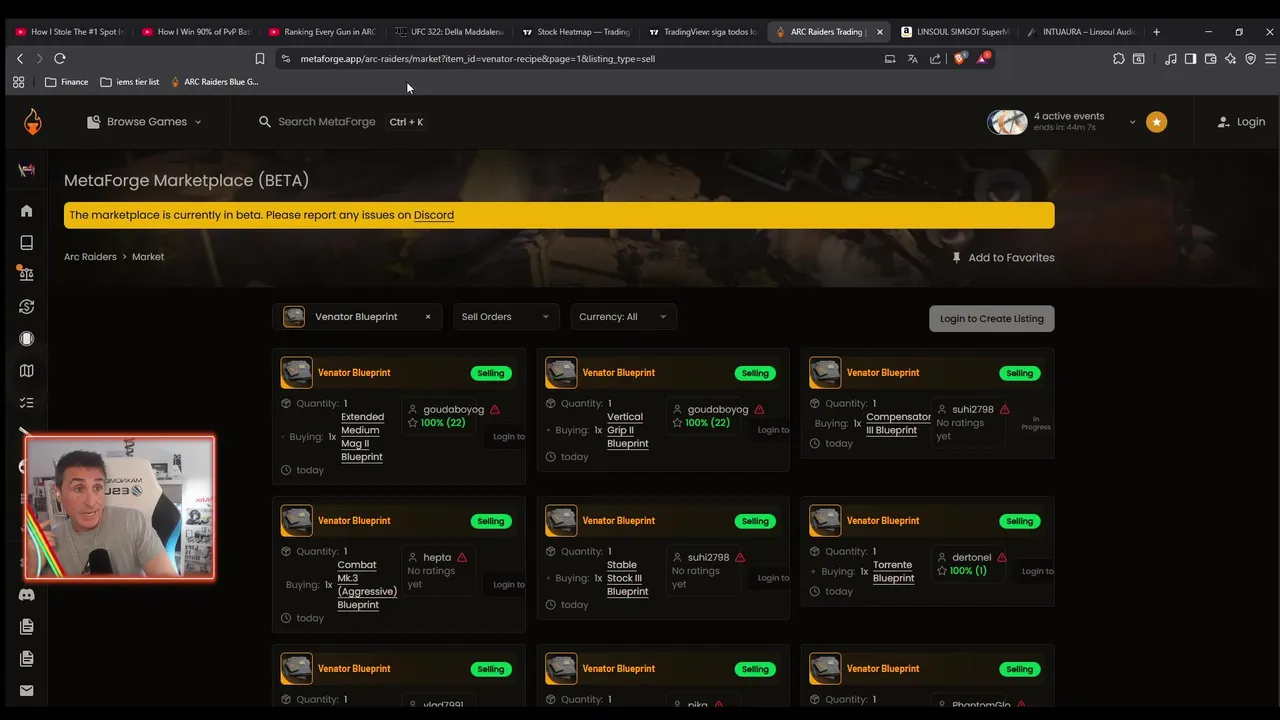
Task: Switch to the Stock Heatmap tab
Action: 575,32
